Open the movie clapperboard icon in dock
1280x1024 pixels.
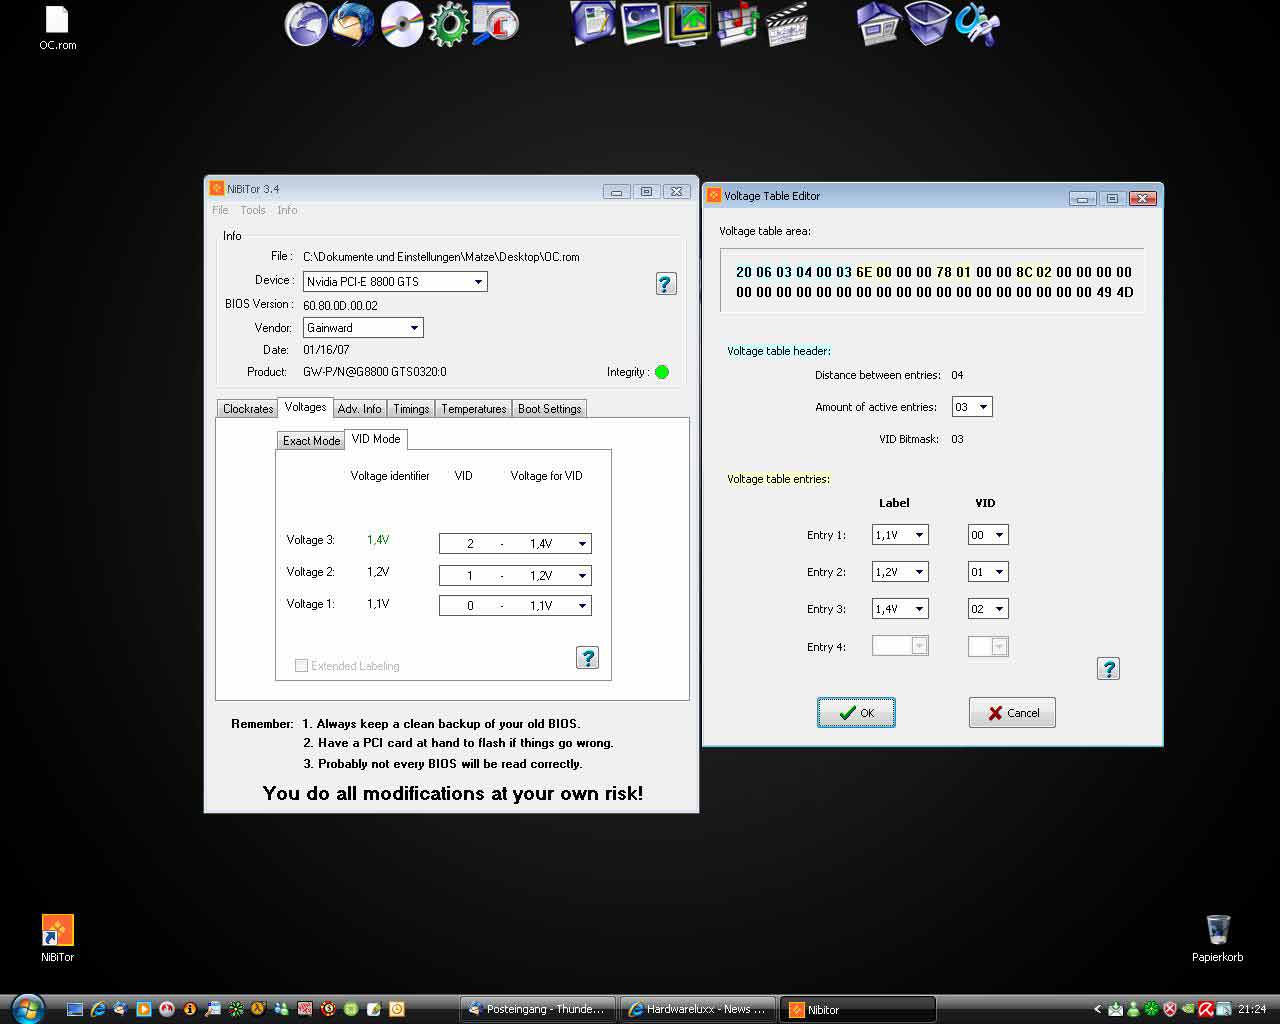(x=787, y=24)
